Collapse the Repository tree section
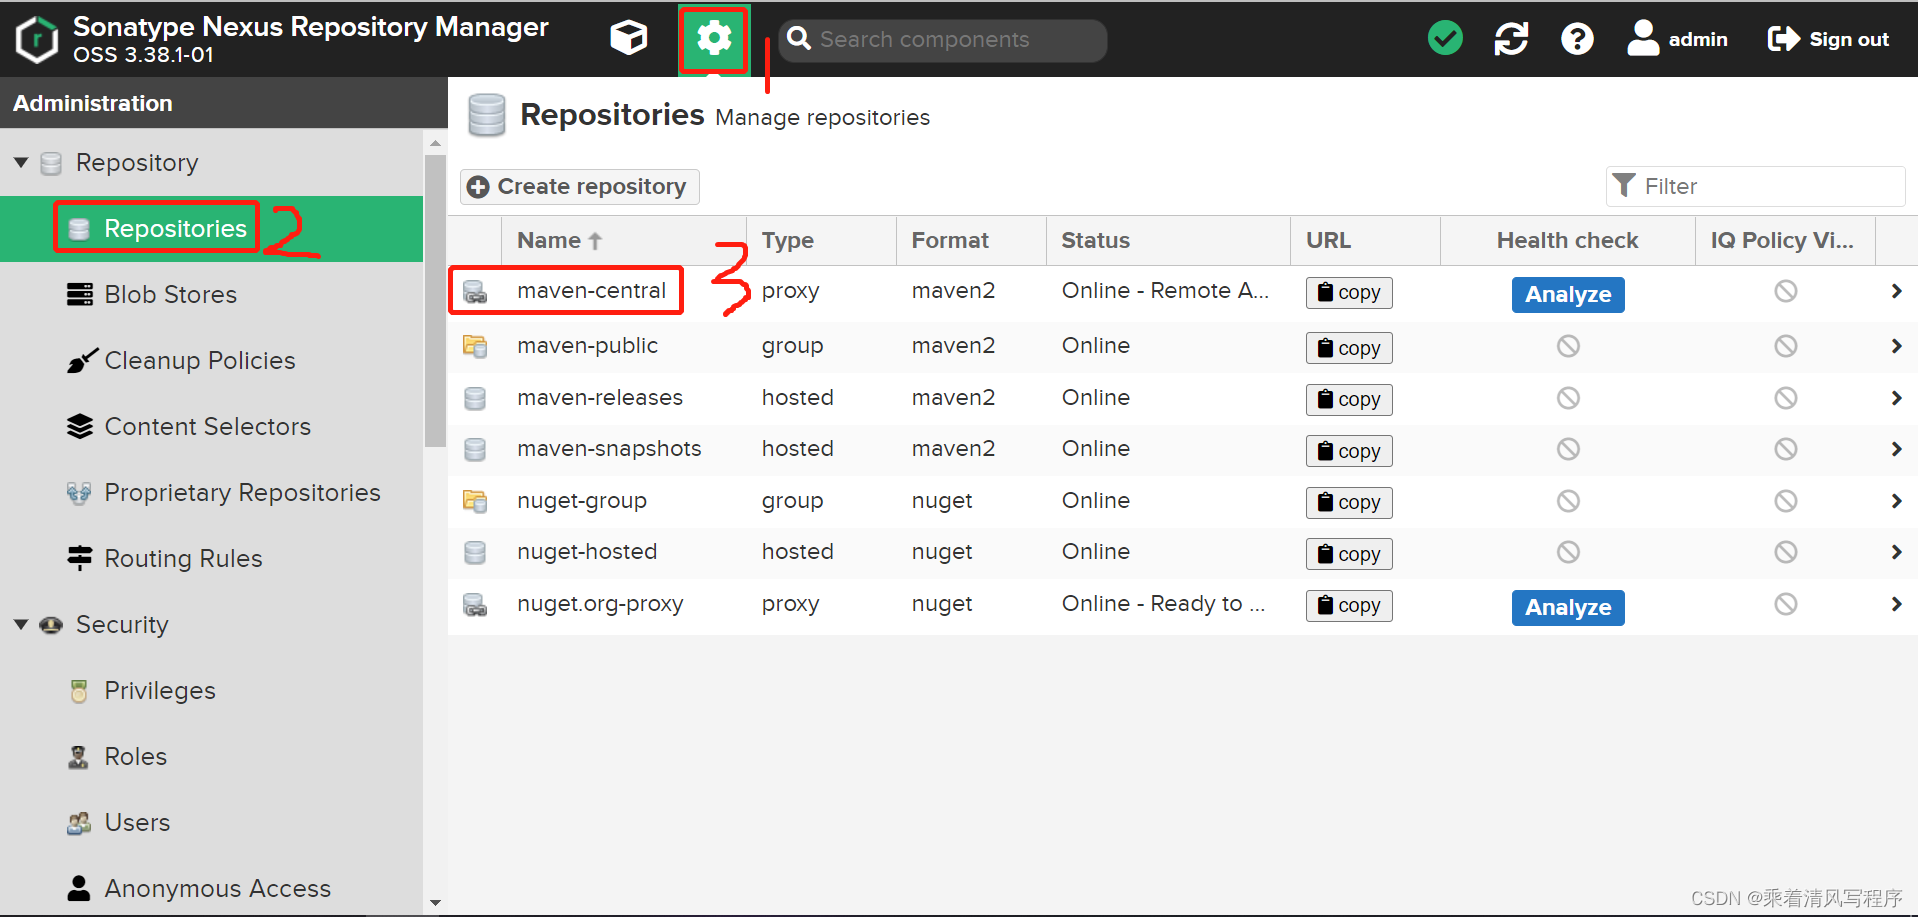 coord(21,162)
